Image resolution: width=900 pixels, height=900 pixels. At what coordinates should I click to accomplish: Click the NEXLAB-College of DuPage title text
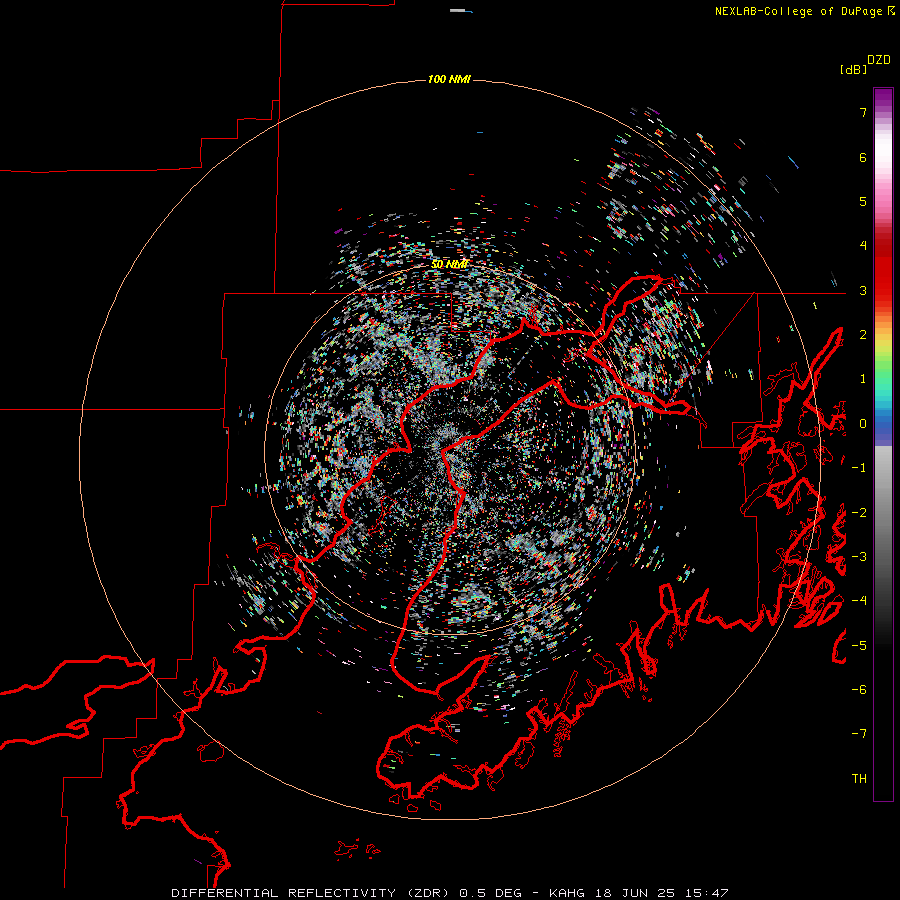click(800, 11)
